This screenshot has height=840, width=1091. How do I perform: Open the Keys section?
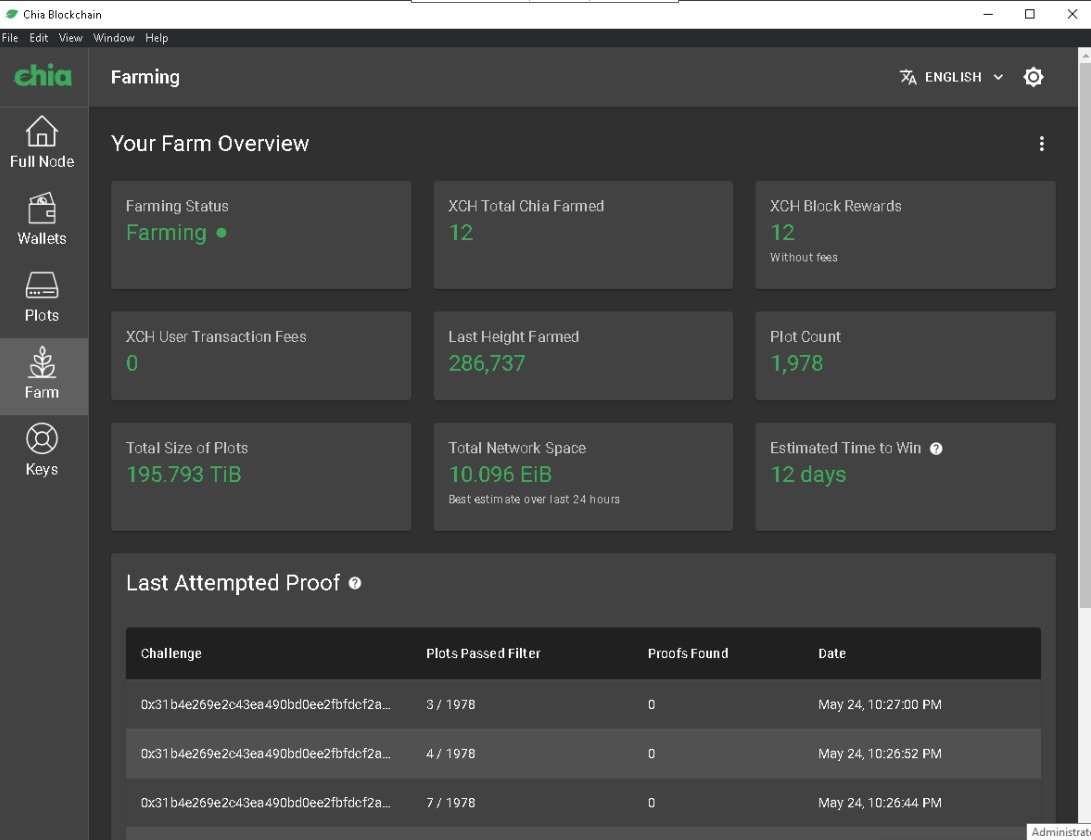[42, 450]
